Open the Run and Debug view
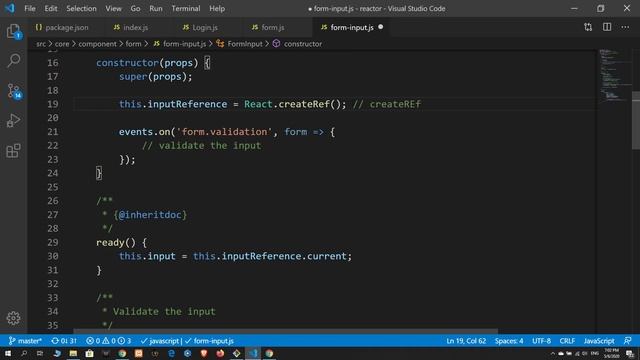 pos(13,121)
